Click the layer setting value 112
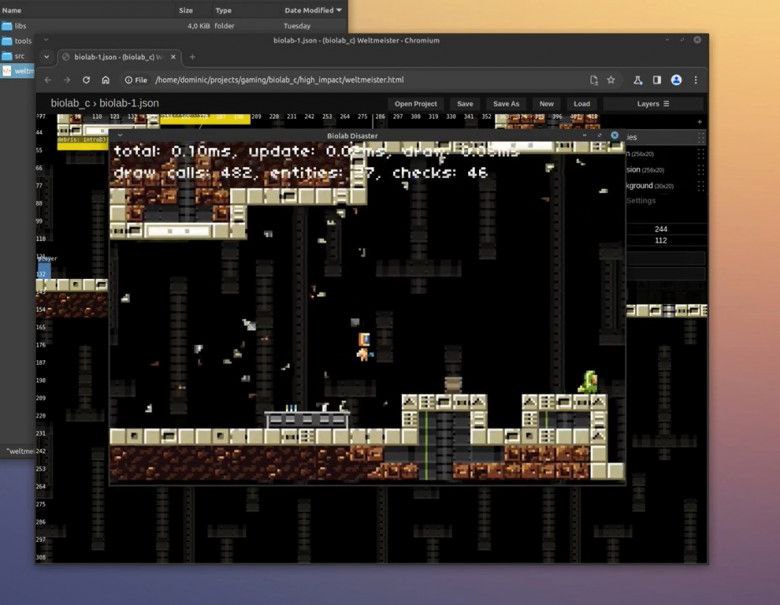The image size is (780, 605). click(x=661, y=240)
